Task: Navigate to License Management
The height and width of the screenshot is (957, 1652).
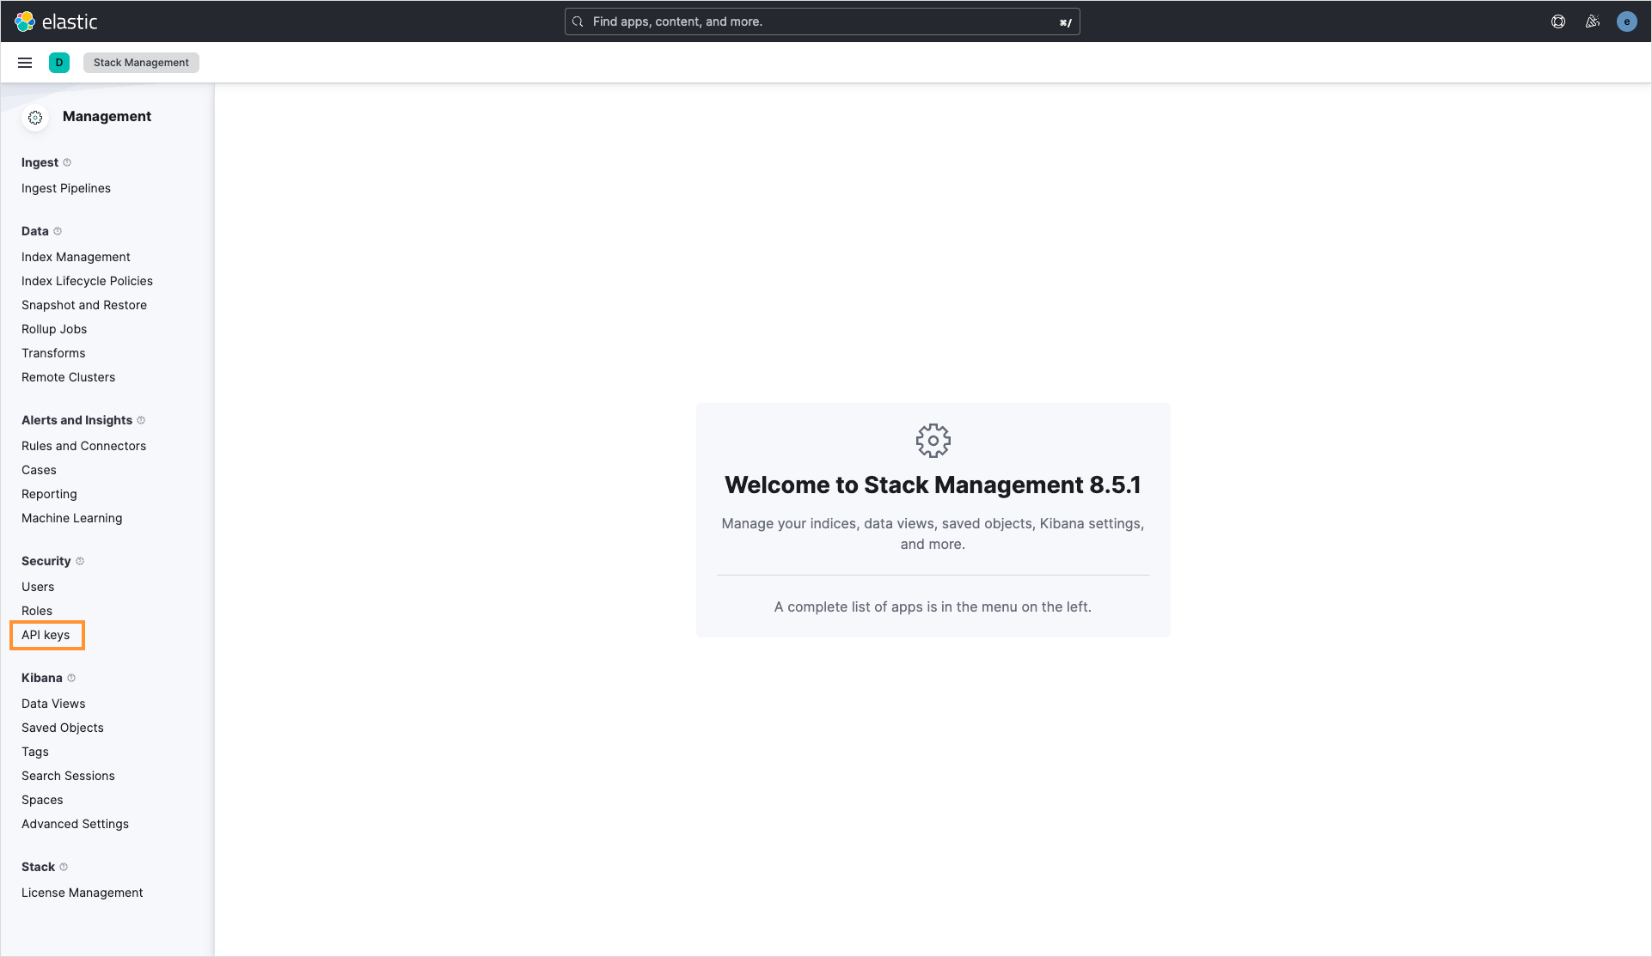Action: [x=82, y=893]
